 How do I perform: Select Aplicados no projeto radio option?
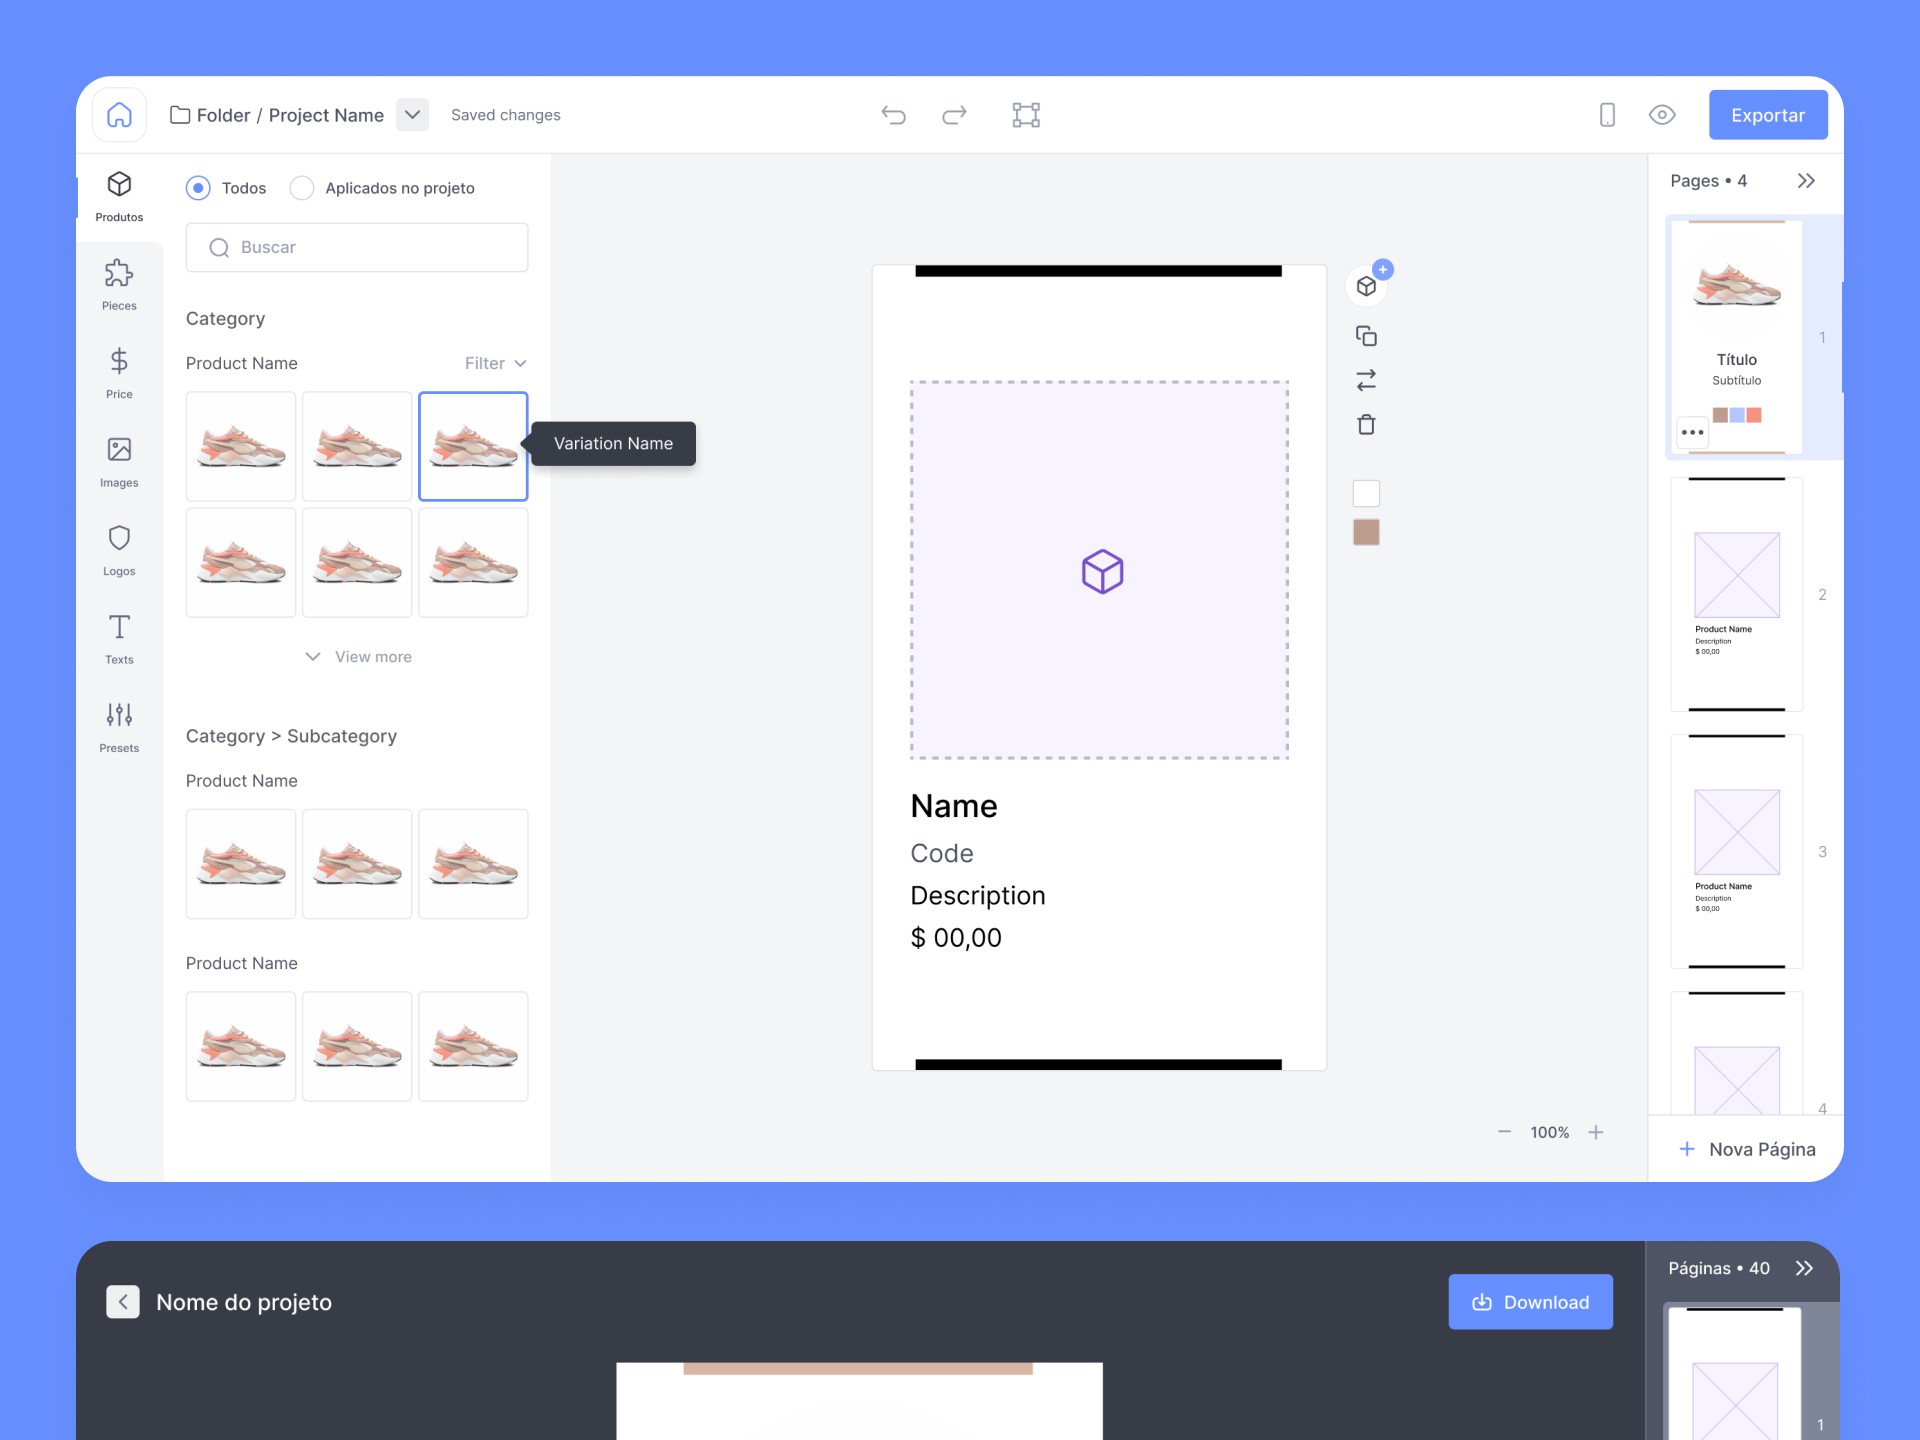point(302,188)
